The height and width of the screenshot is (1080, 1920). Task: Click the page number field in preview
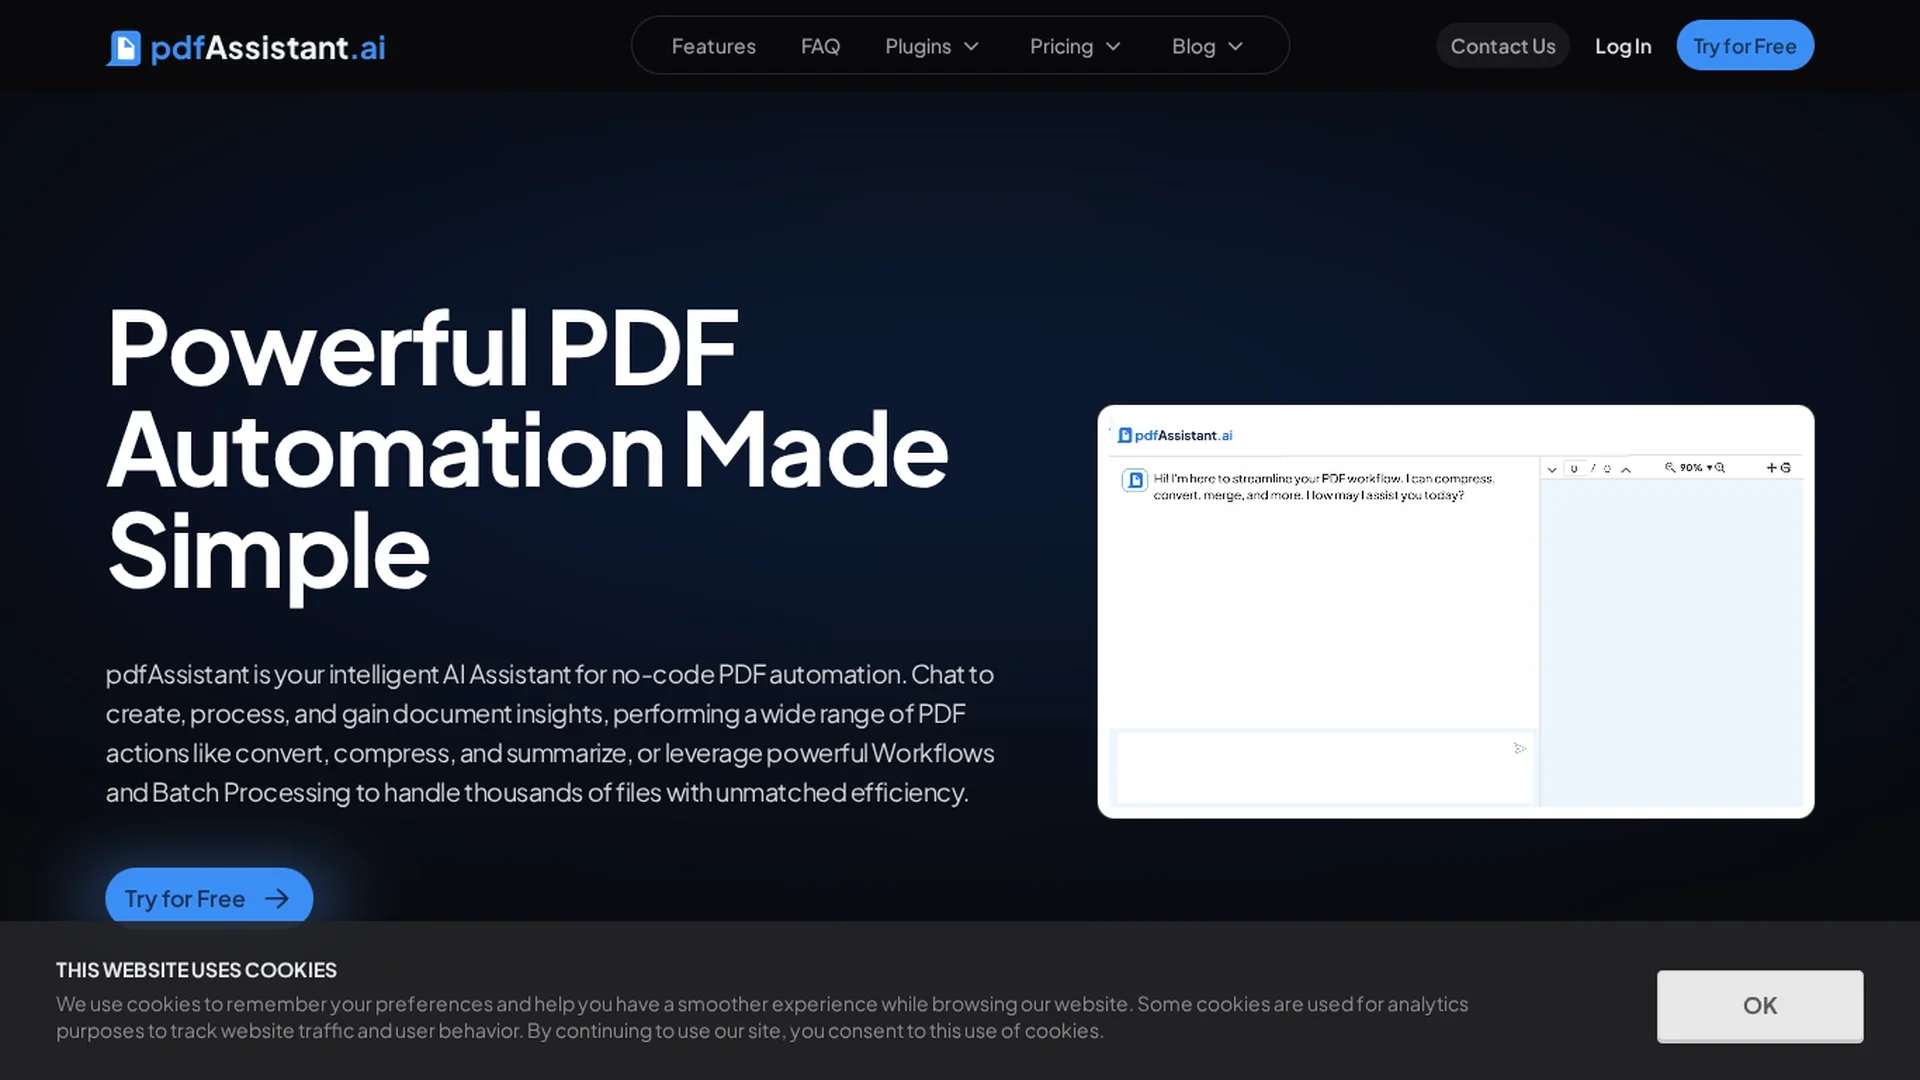pos(1575,468)
